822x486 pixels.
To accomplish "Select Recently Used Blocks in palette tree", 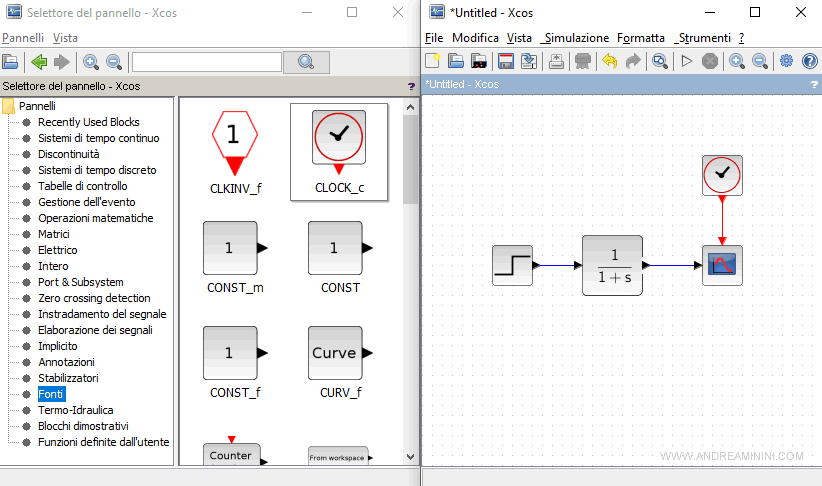I will 89,122.
